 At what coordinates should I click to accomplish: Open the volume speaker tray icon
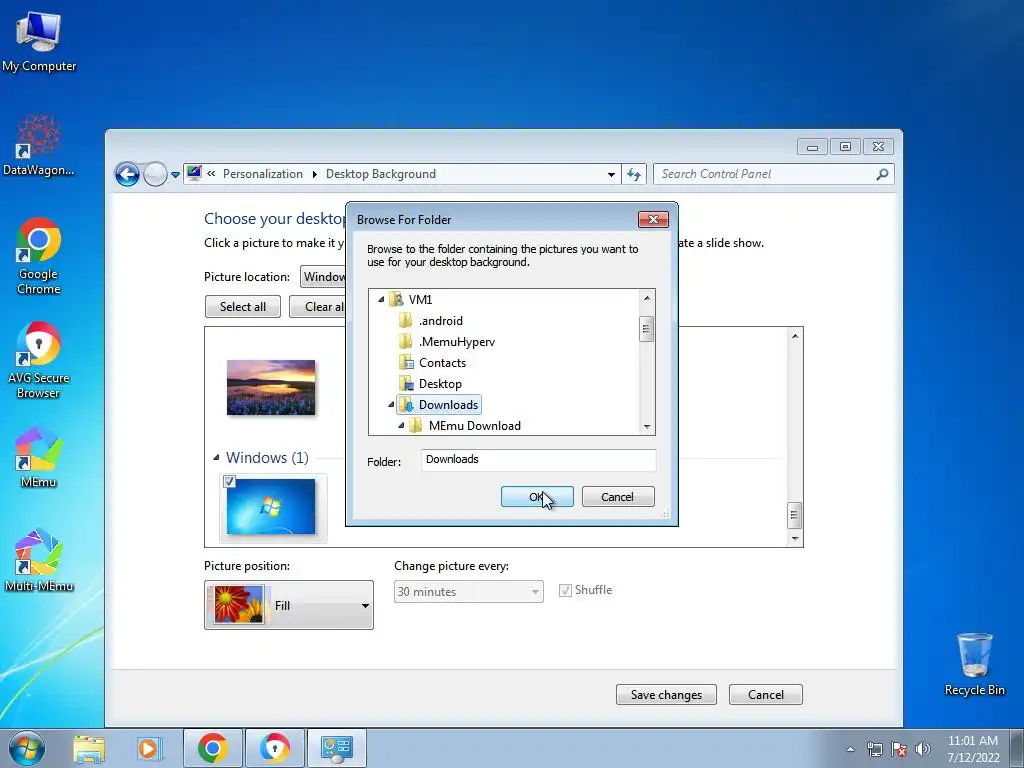click(922, 749)
